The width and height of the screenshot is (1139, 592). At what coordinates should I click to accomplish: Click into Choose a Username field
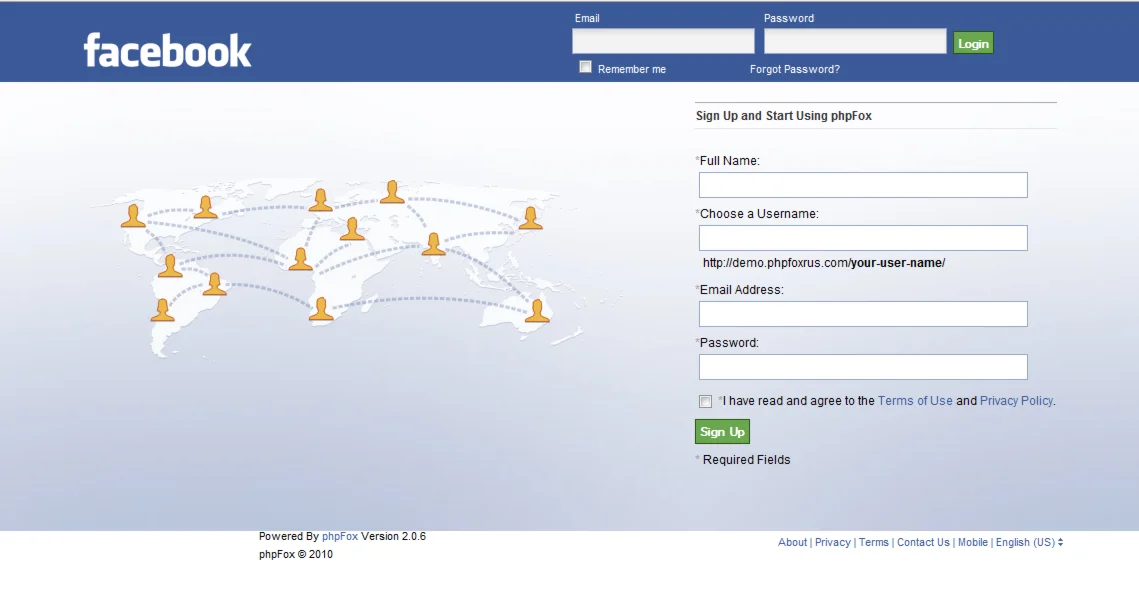click(863, 238)
